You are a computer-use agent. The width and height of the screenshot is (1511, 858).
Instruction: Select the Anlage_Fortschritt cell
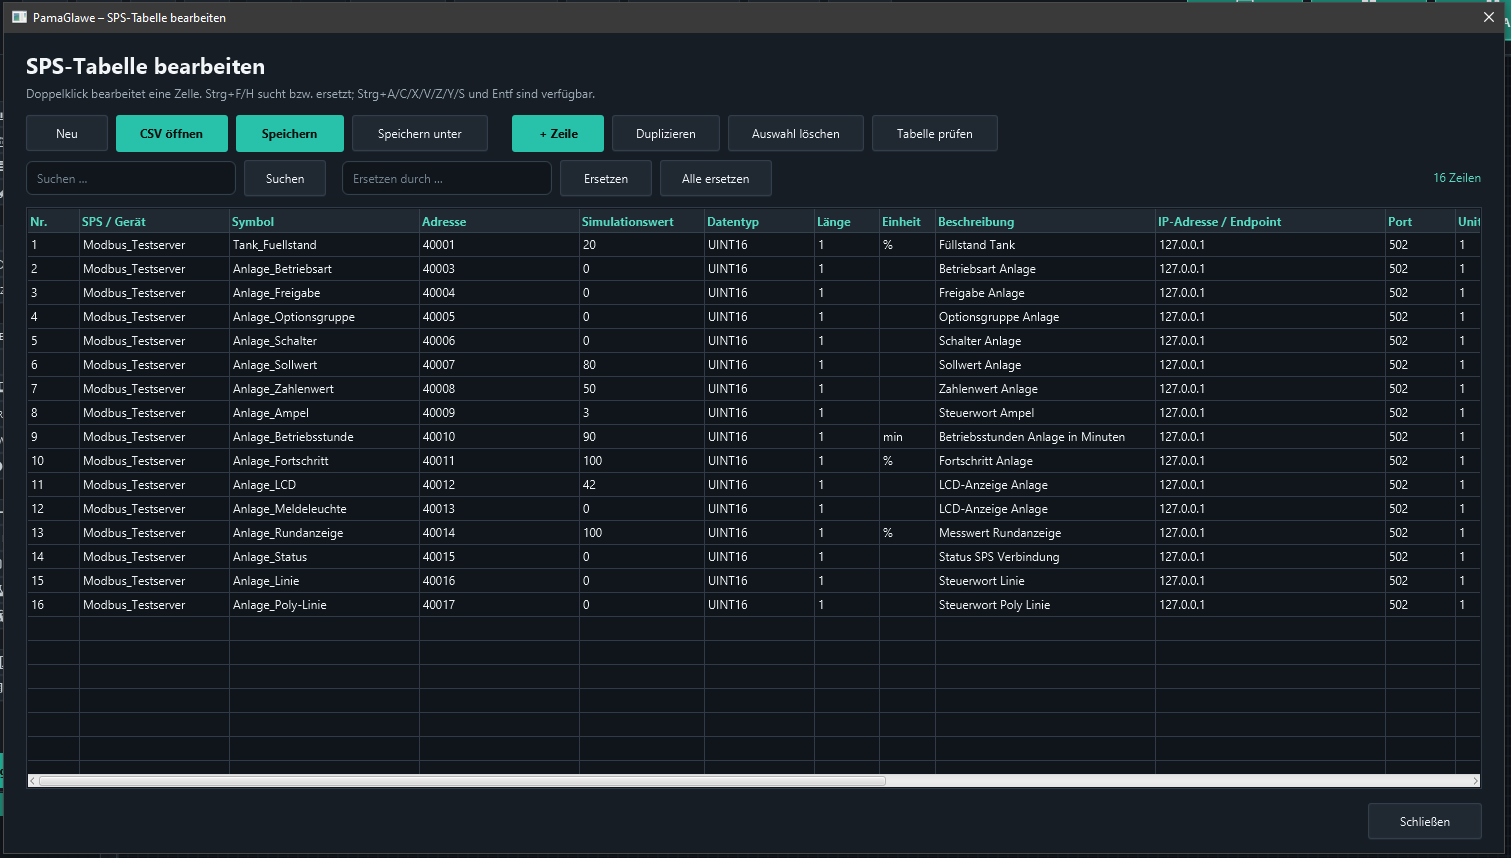pos(324,461)
